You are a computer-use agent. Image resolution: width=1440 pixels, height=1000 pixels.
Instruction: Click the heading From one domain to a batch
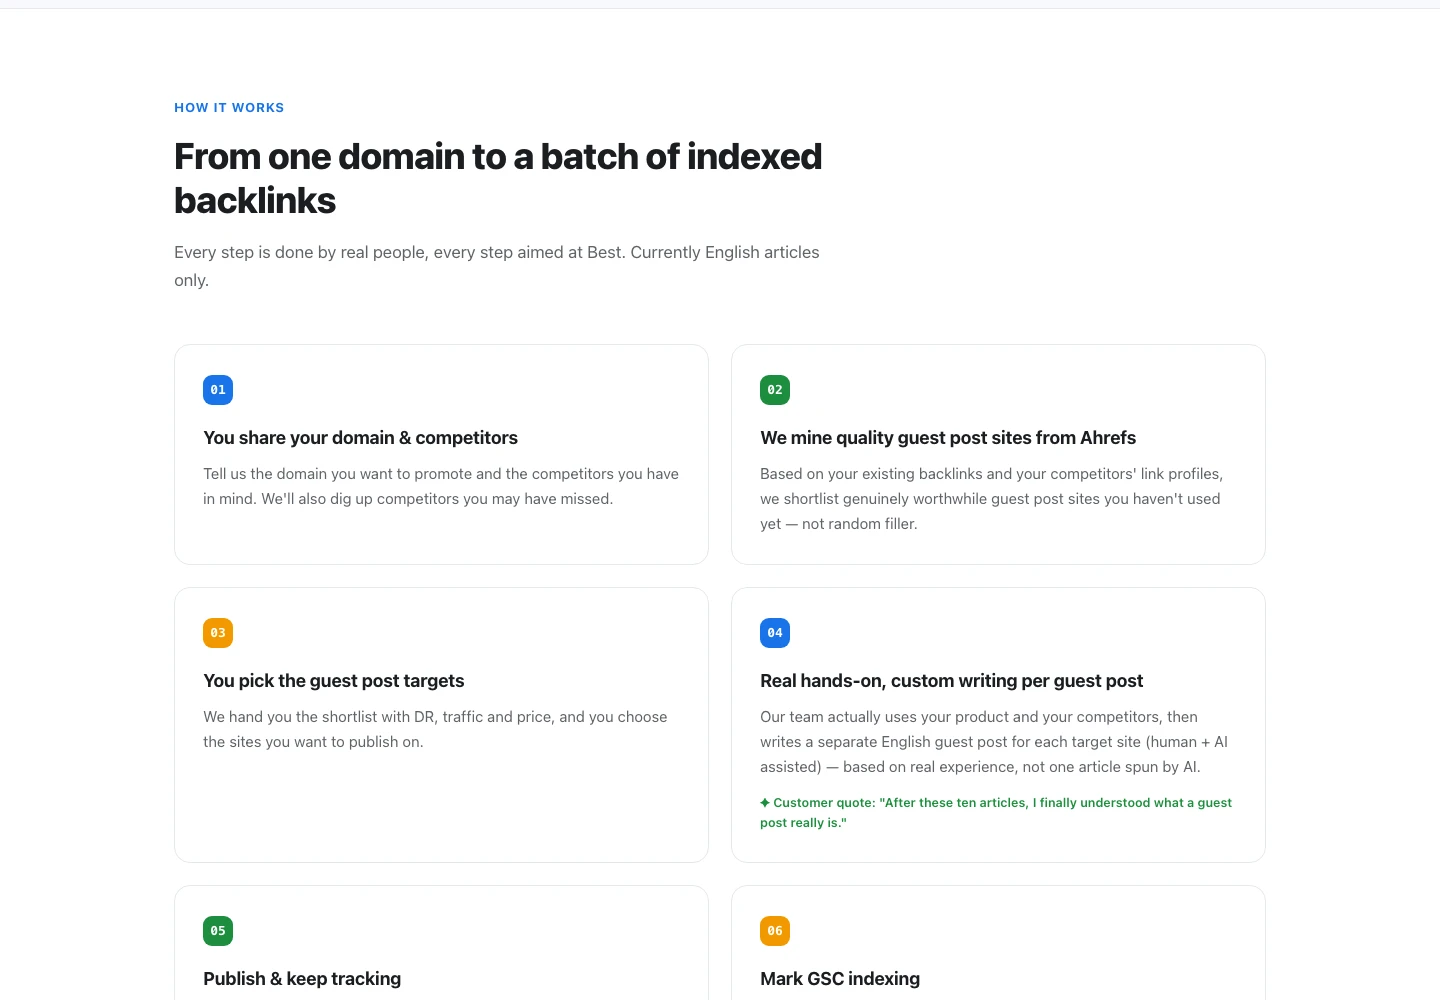tap(498, 178)
